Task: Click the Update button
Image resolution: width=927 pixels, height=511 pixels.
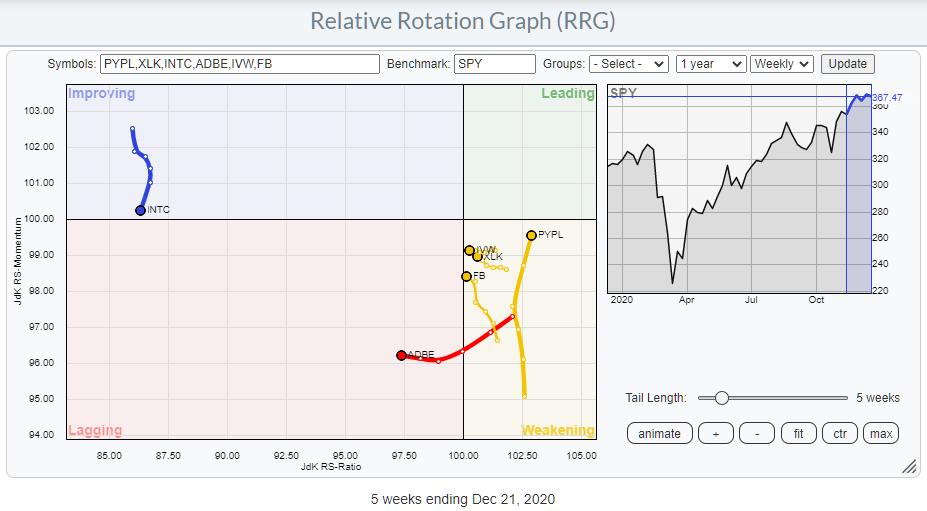Action: pos(847,64)
